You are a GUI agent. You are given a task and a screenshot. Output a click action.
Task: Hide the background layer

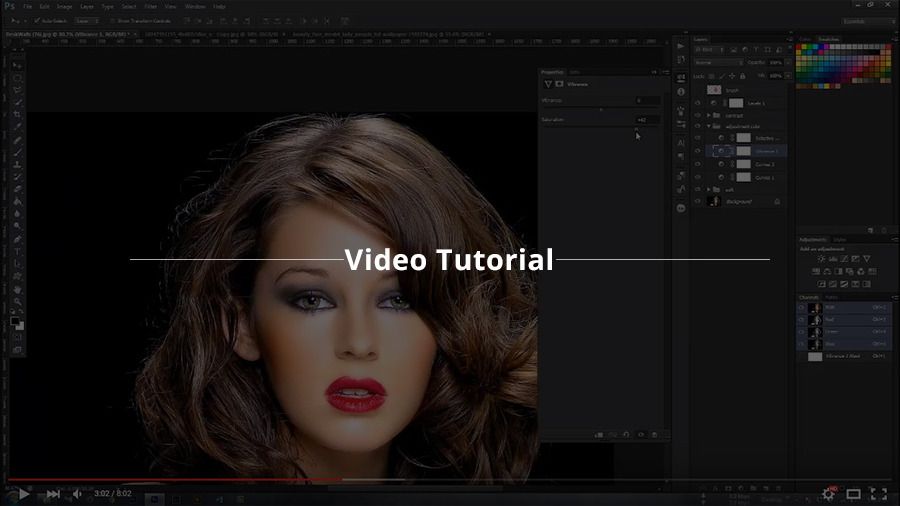click(698, 201)
